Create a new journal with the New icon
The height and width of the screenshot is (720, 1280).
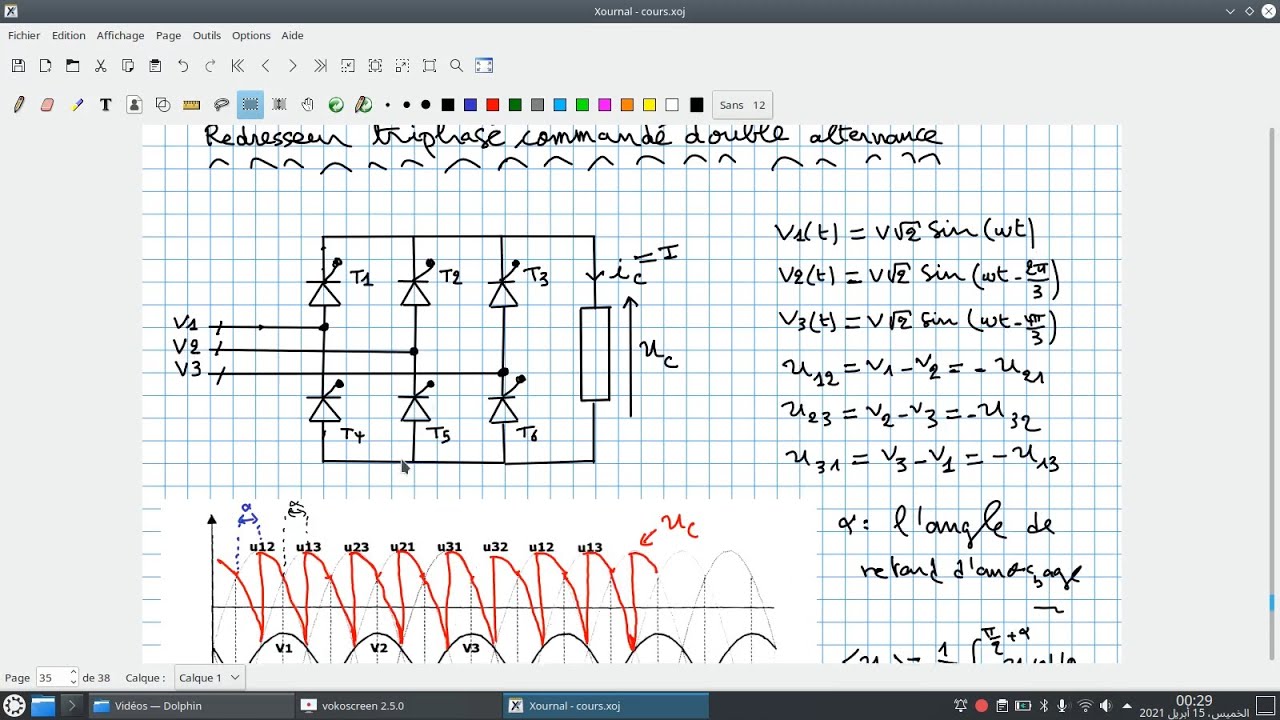pyautogui.click(x=46, y=66)
